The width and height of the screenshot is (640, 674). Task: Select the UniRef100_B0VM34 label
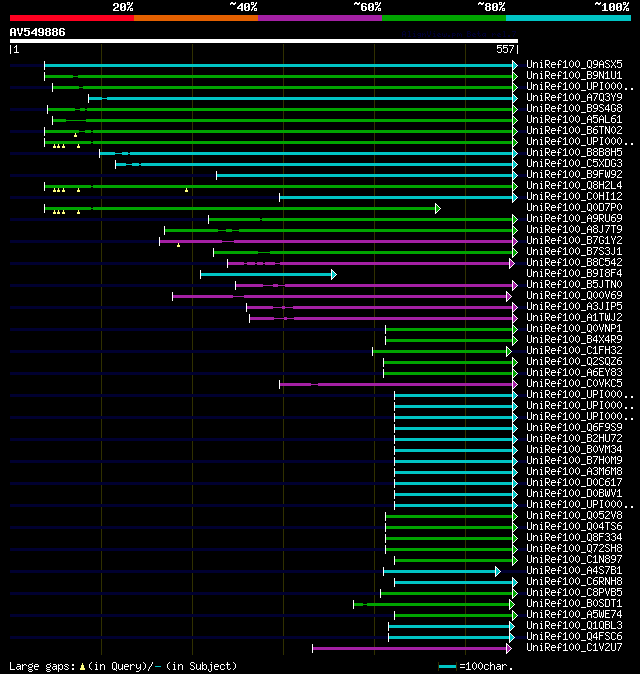(574, 450)
